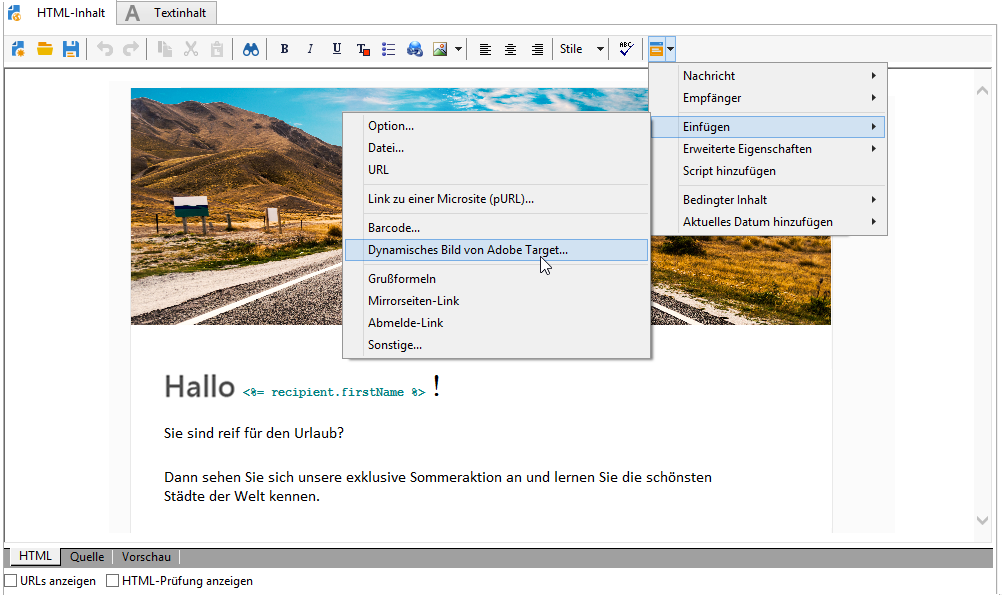Image resolution: width=1008 pixels, height=595 pixels.
Task: Insert a hyperlink with the globe icon
Action: 415,49
